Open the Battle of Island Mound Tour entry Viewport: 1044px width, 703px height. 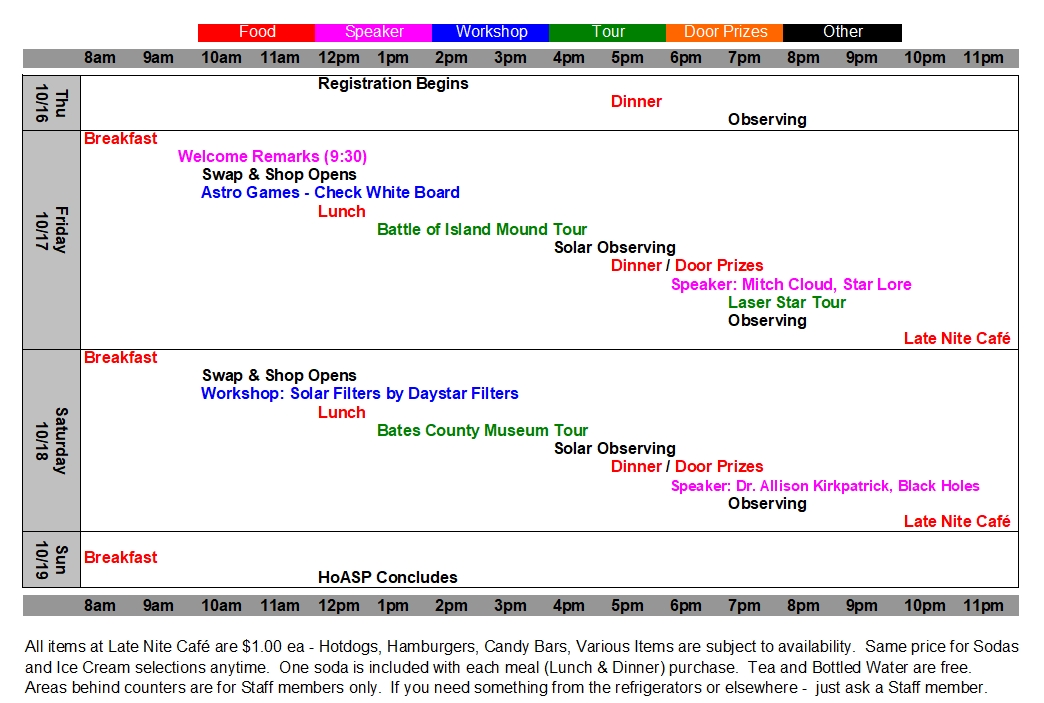(x=482, y=230)
